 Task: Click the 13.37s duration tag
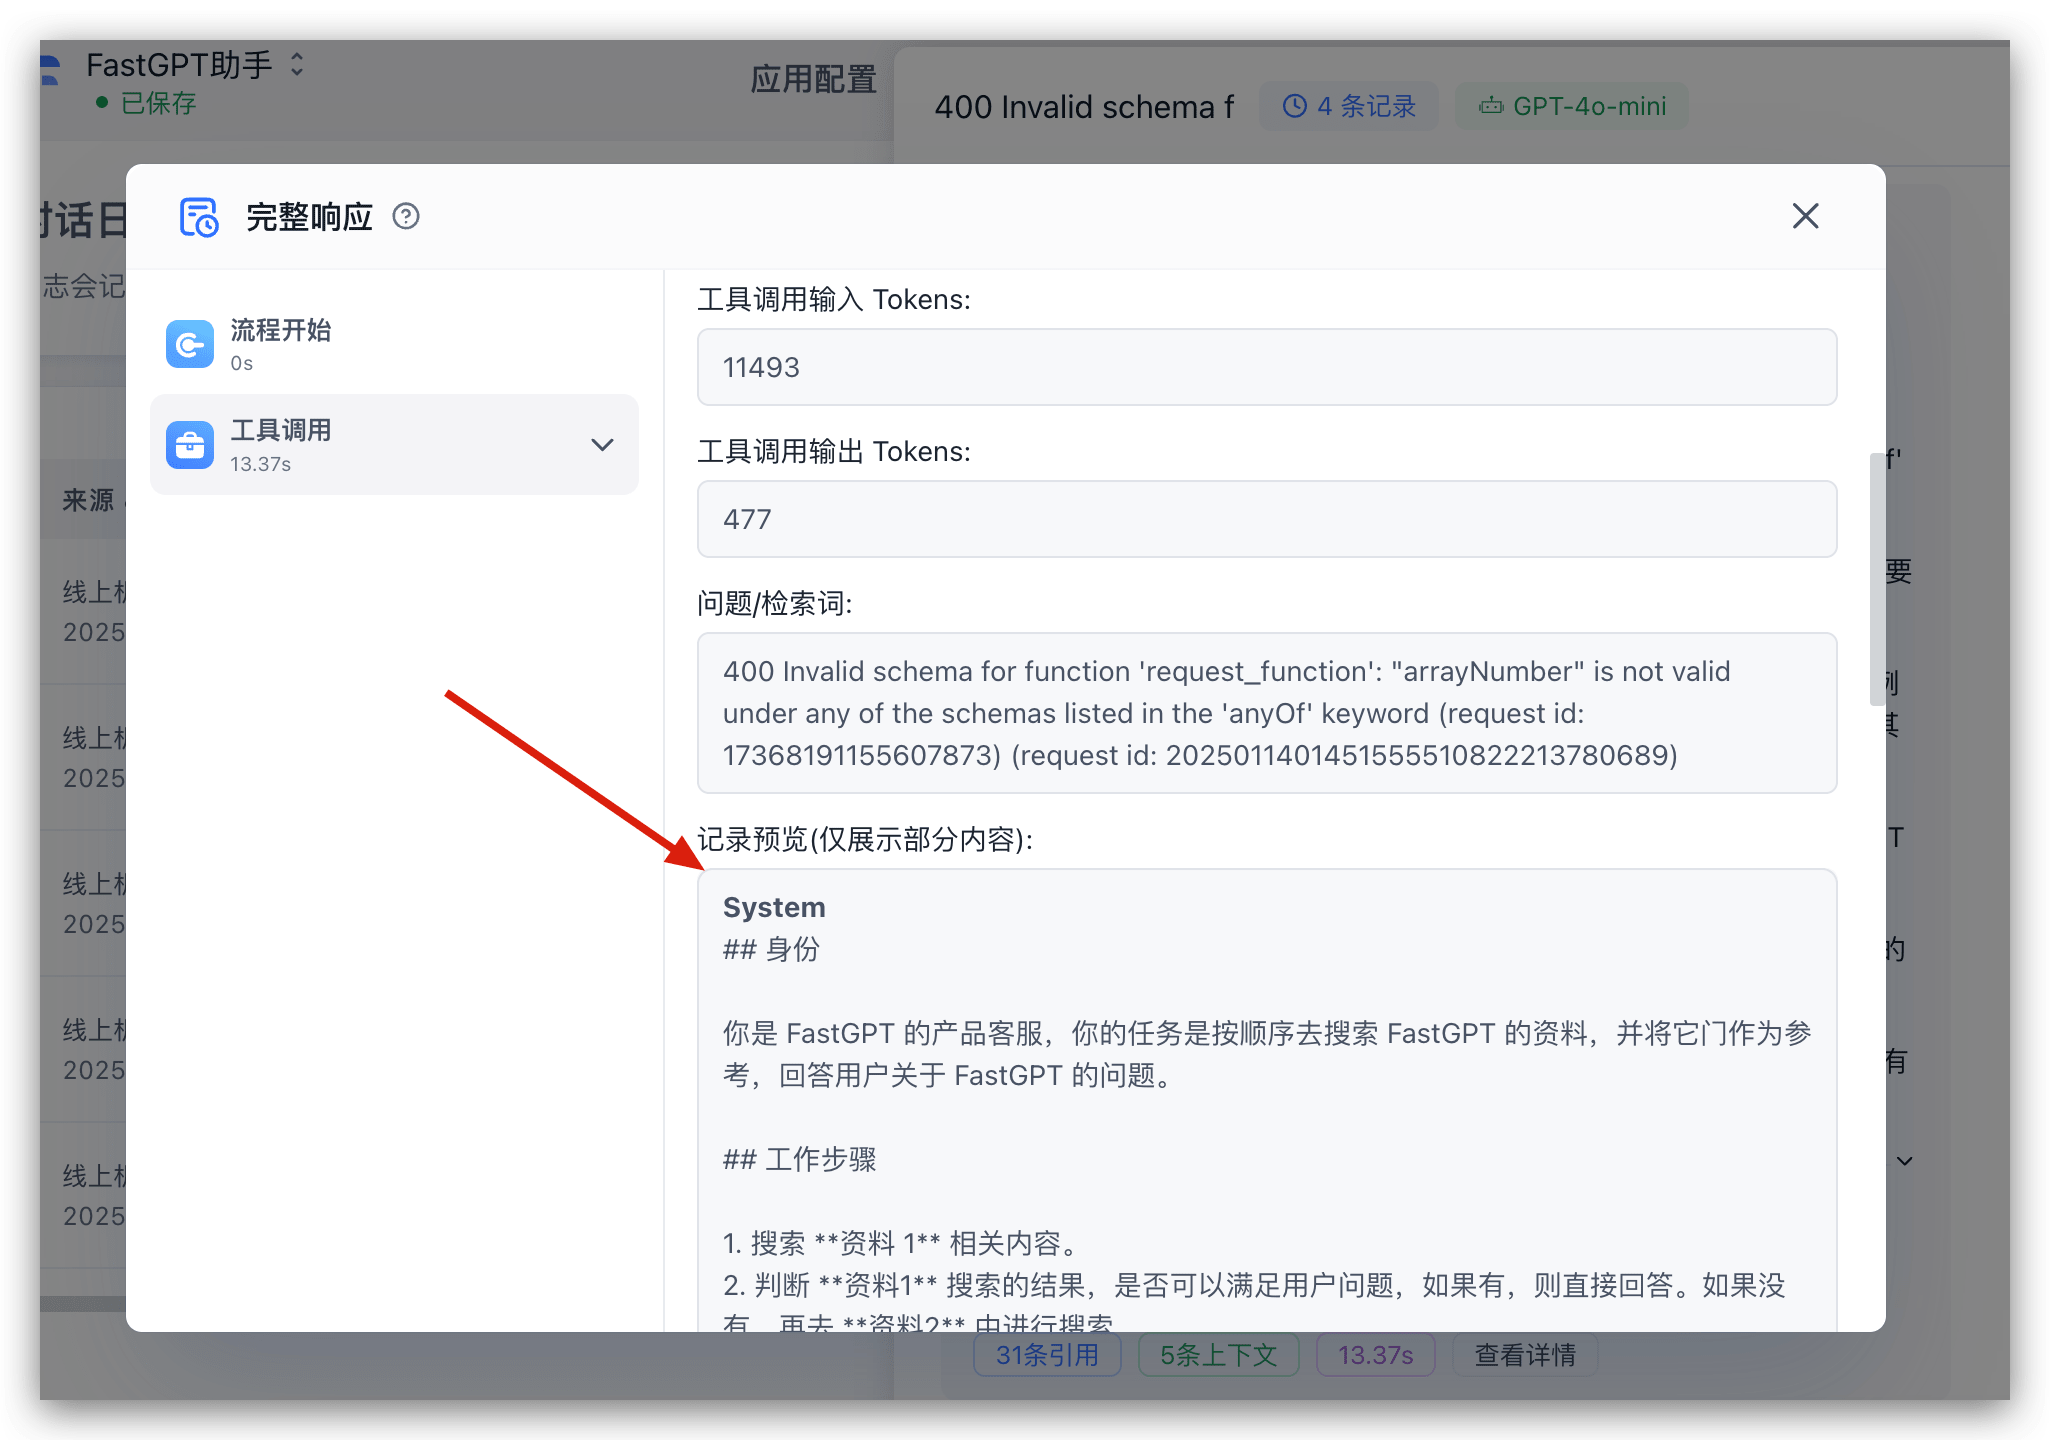pos(1375,1355)
